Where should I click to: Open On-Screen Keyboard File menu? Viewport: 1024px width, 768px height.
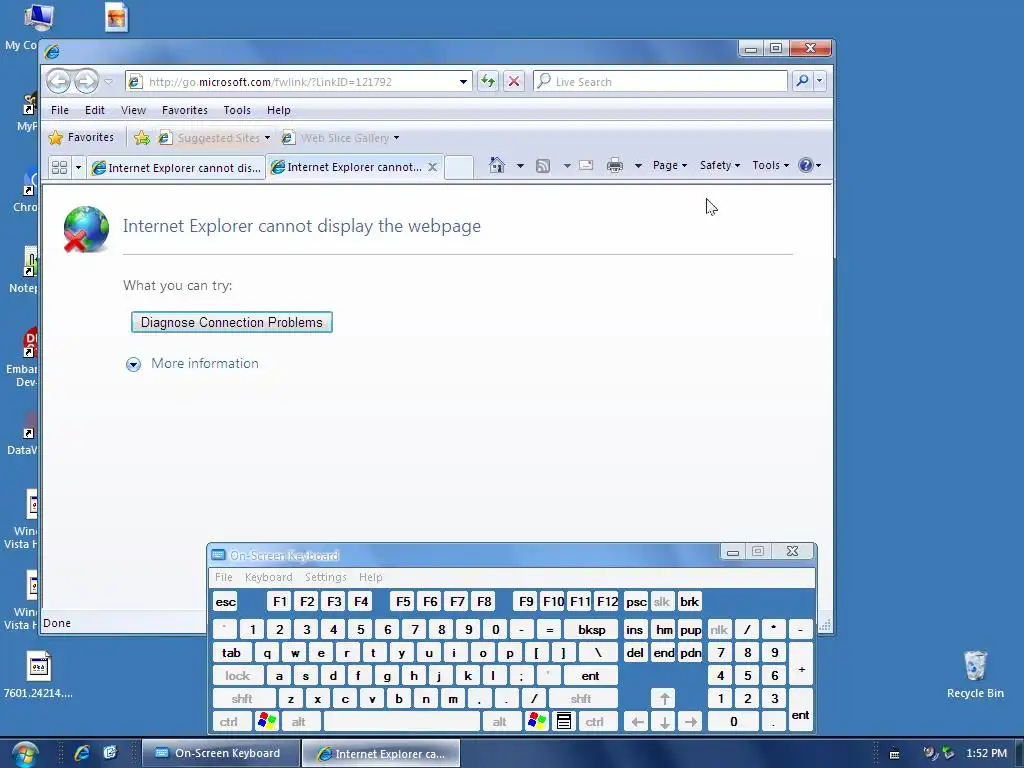(x=224, y=577)
